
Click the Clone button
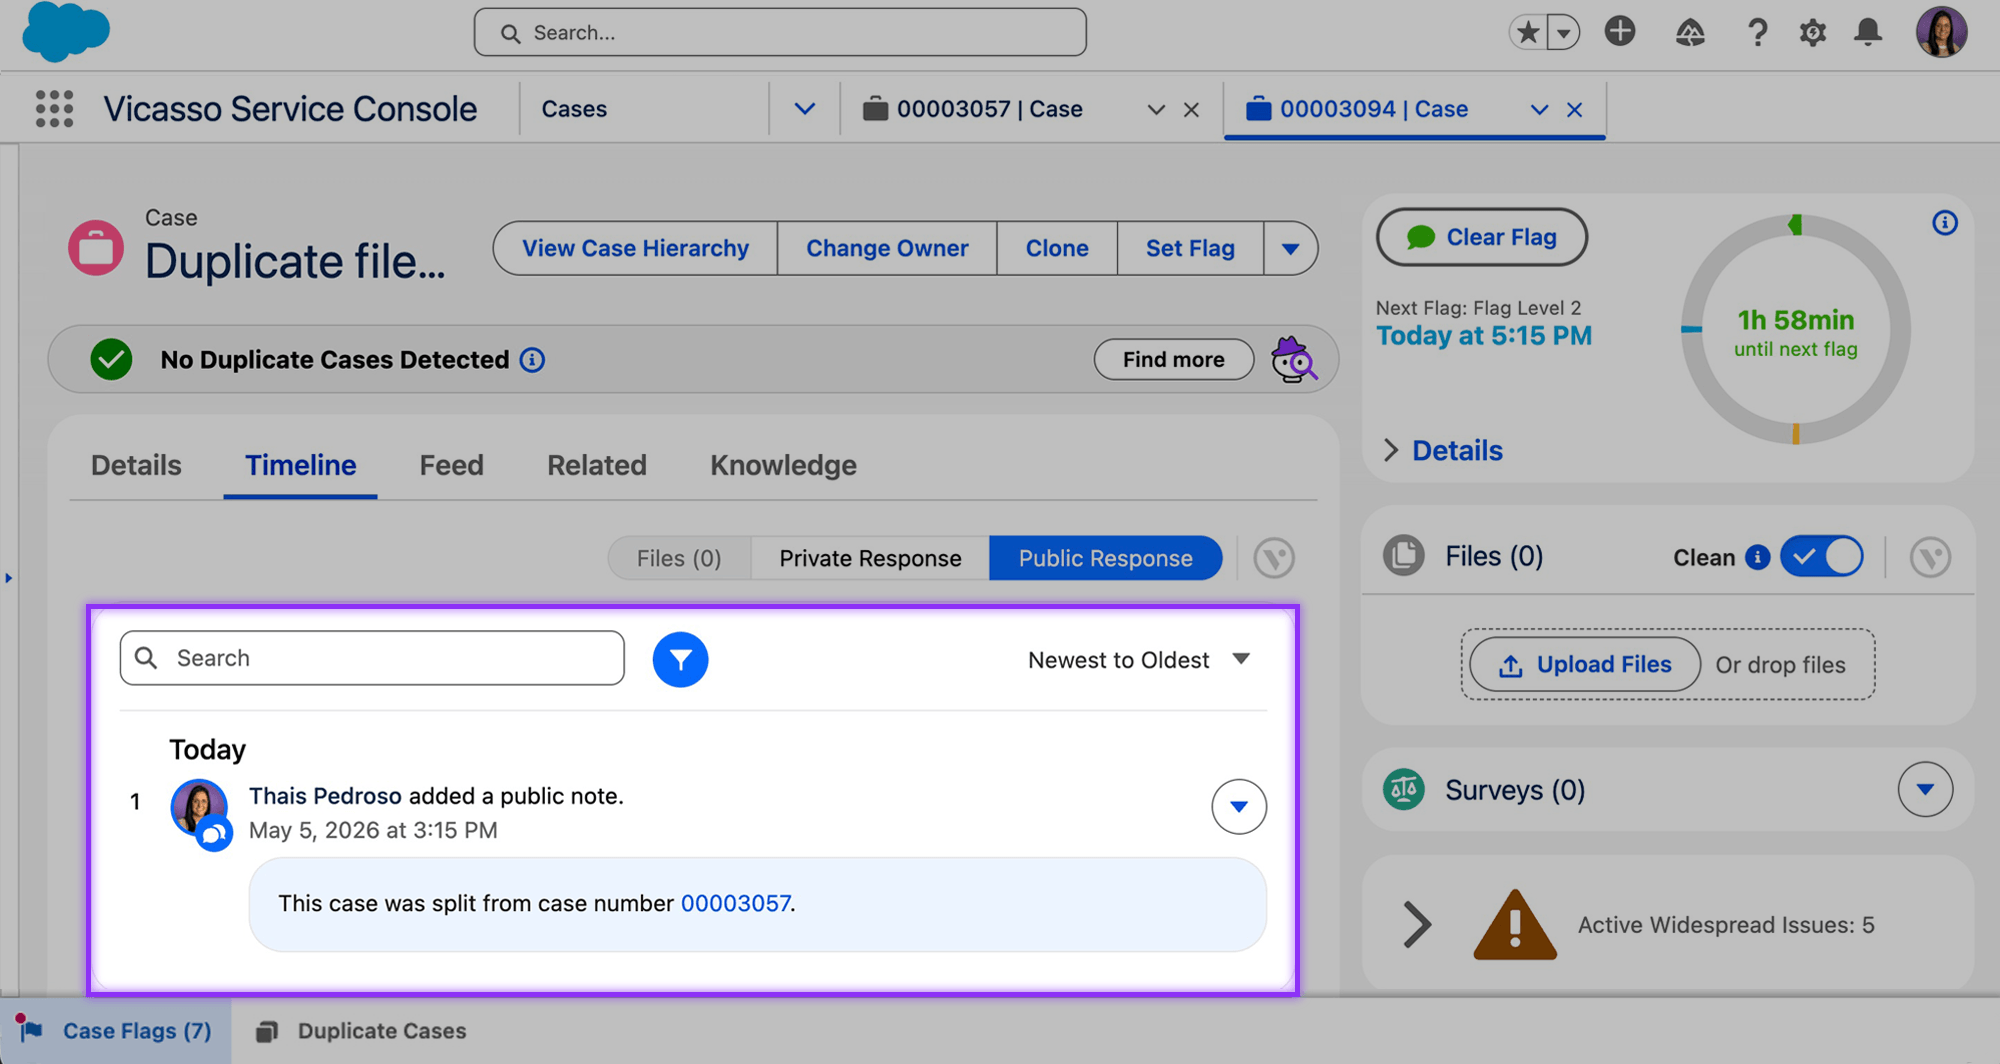coord(1057,248)
